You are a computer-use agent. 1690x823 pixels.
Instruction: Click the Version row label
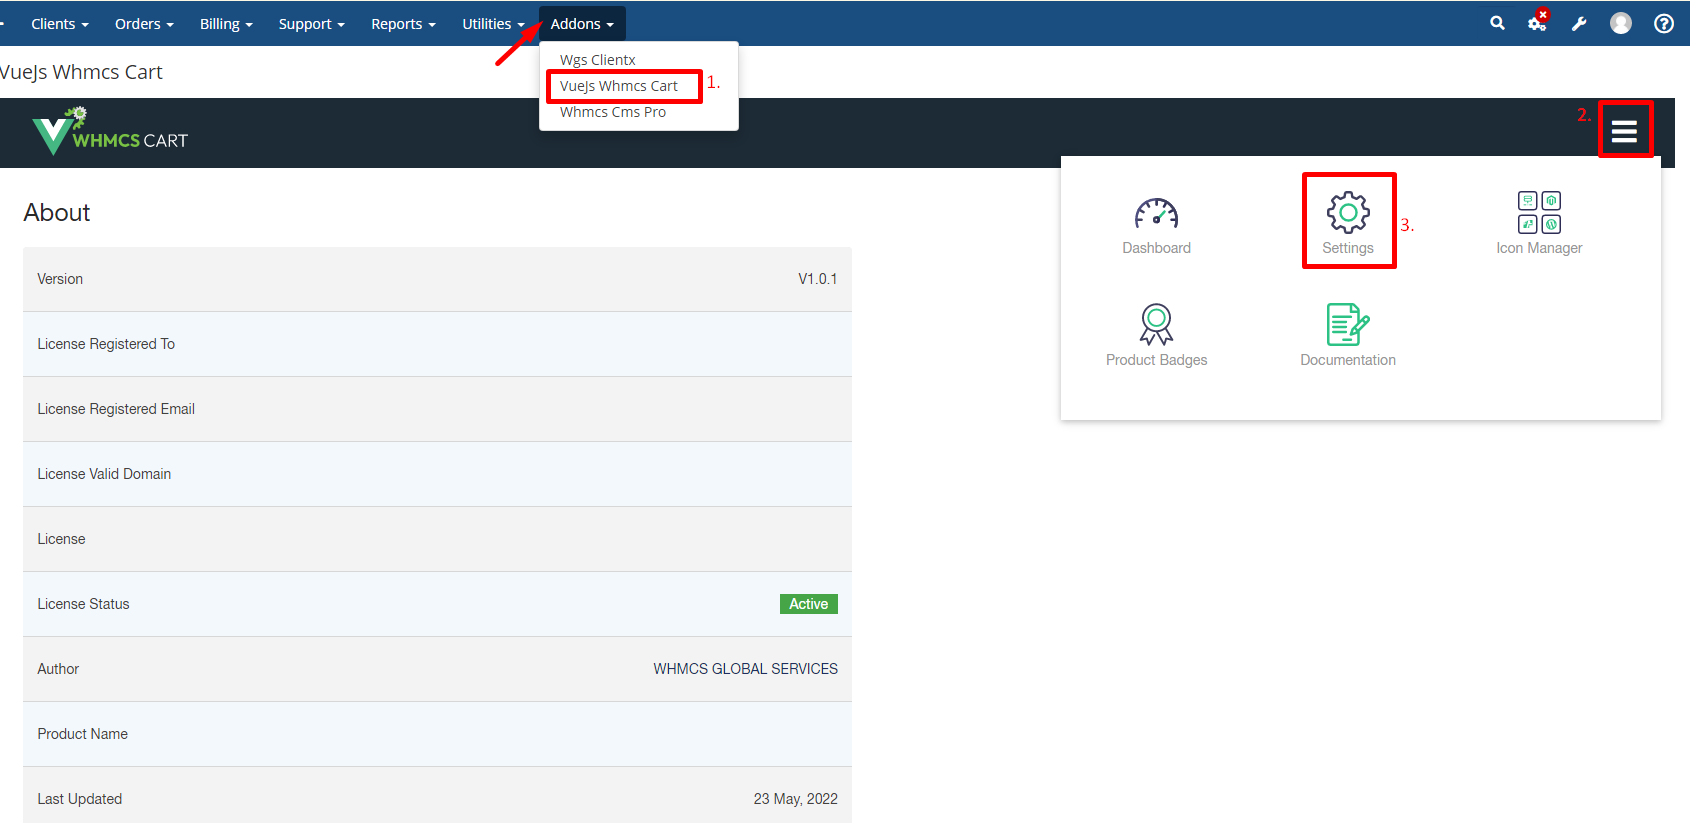pyautogui.click(x=60, y=279)
